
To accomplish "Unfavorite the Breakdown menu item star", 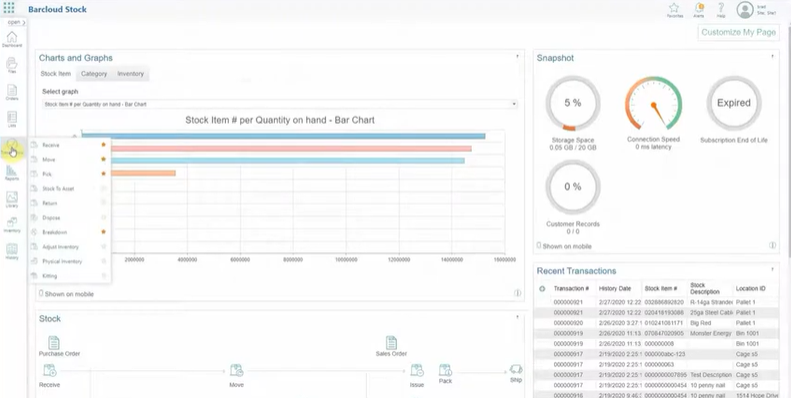I will (103, 232).
